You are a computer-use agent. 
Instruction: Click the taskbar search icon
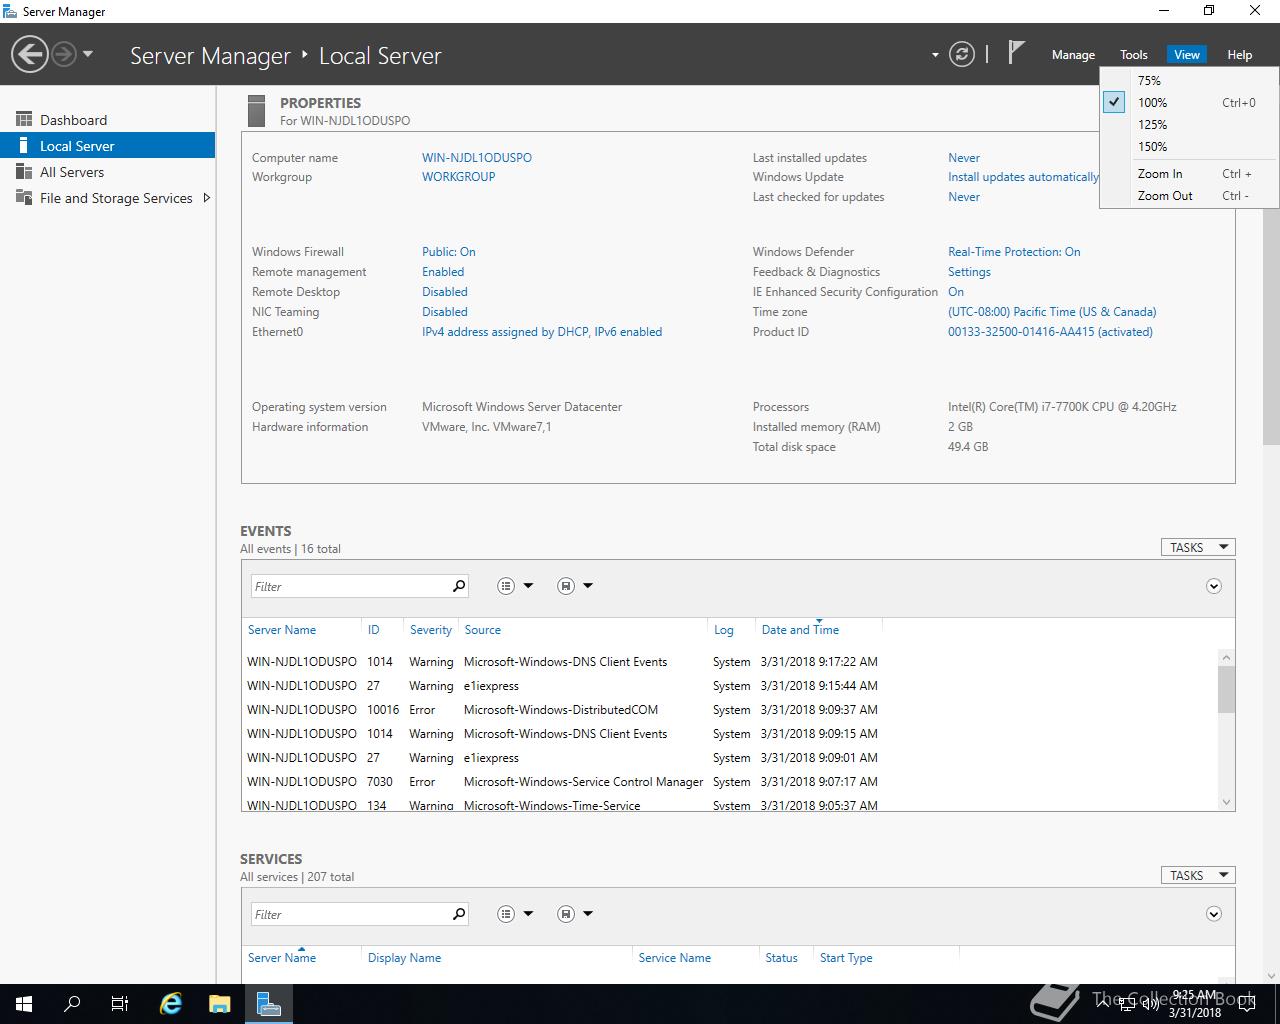pos(72,1004)
